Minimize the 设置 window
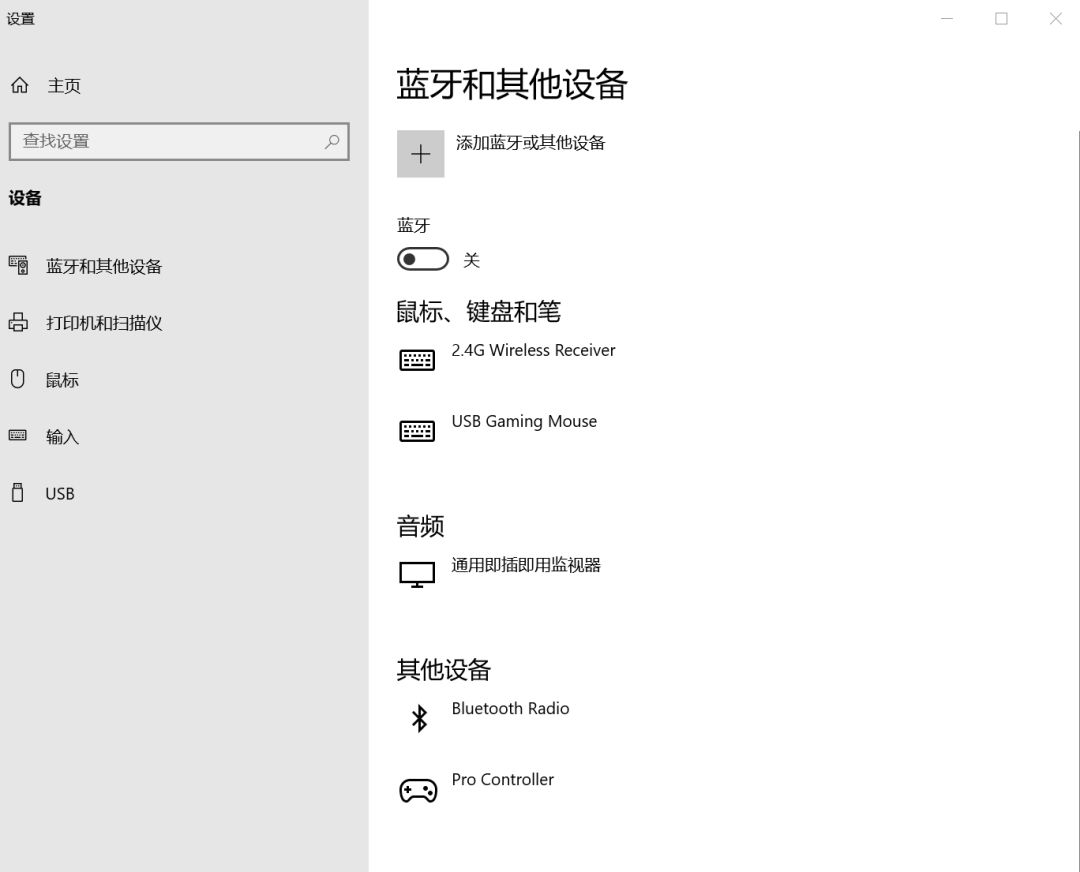This screenshot has width=1080, height=872. [x=947, y=19]
